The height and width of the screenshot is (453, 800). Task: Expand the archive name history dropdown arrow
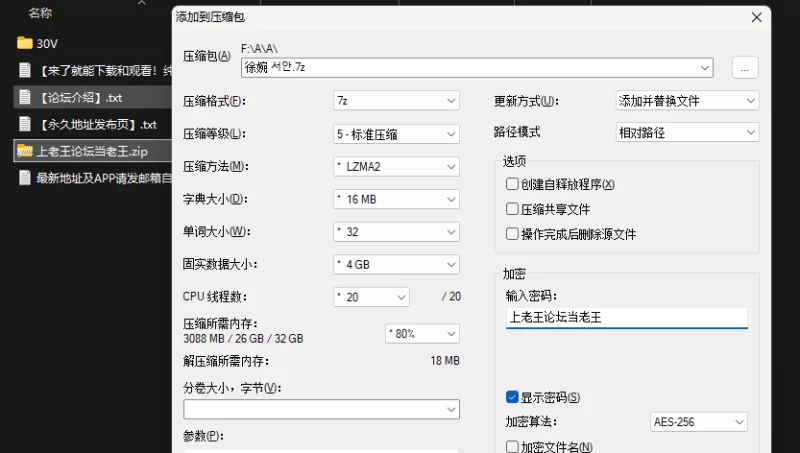705,67
